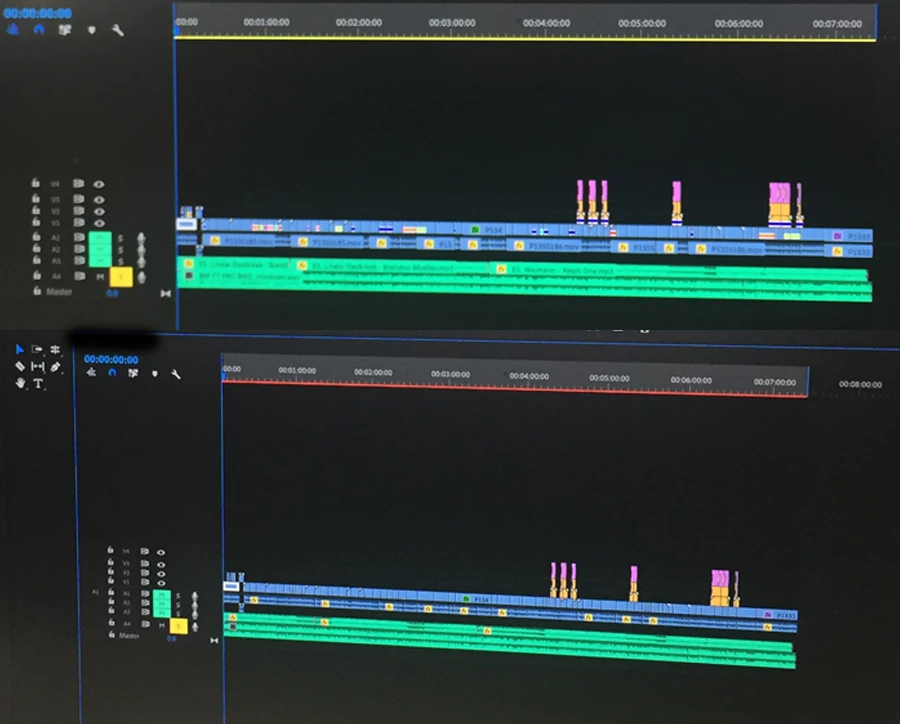900x724 pixels.
Task: Click the track output arrows beside lower Master
Action: point(214,640)
